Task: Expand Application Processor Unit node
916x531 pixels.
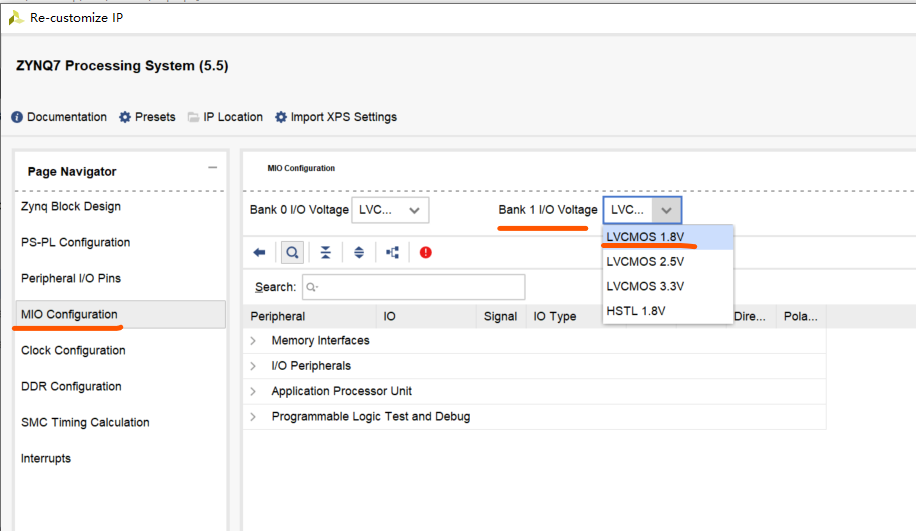Action: coord(253,391)
